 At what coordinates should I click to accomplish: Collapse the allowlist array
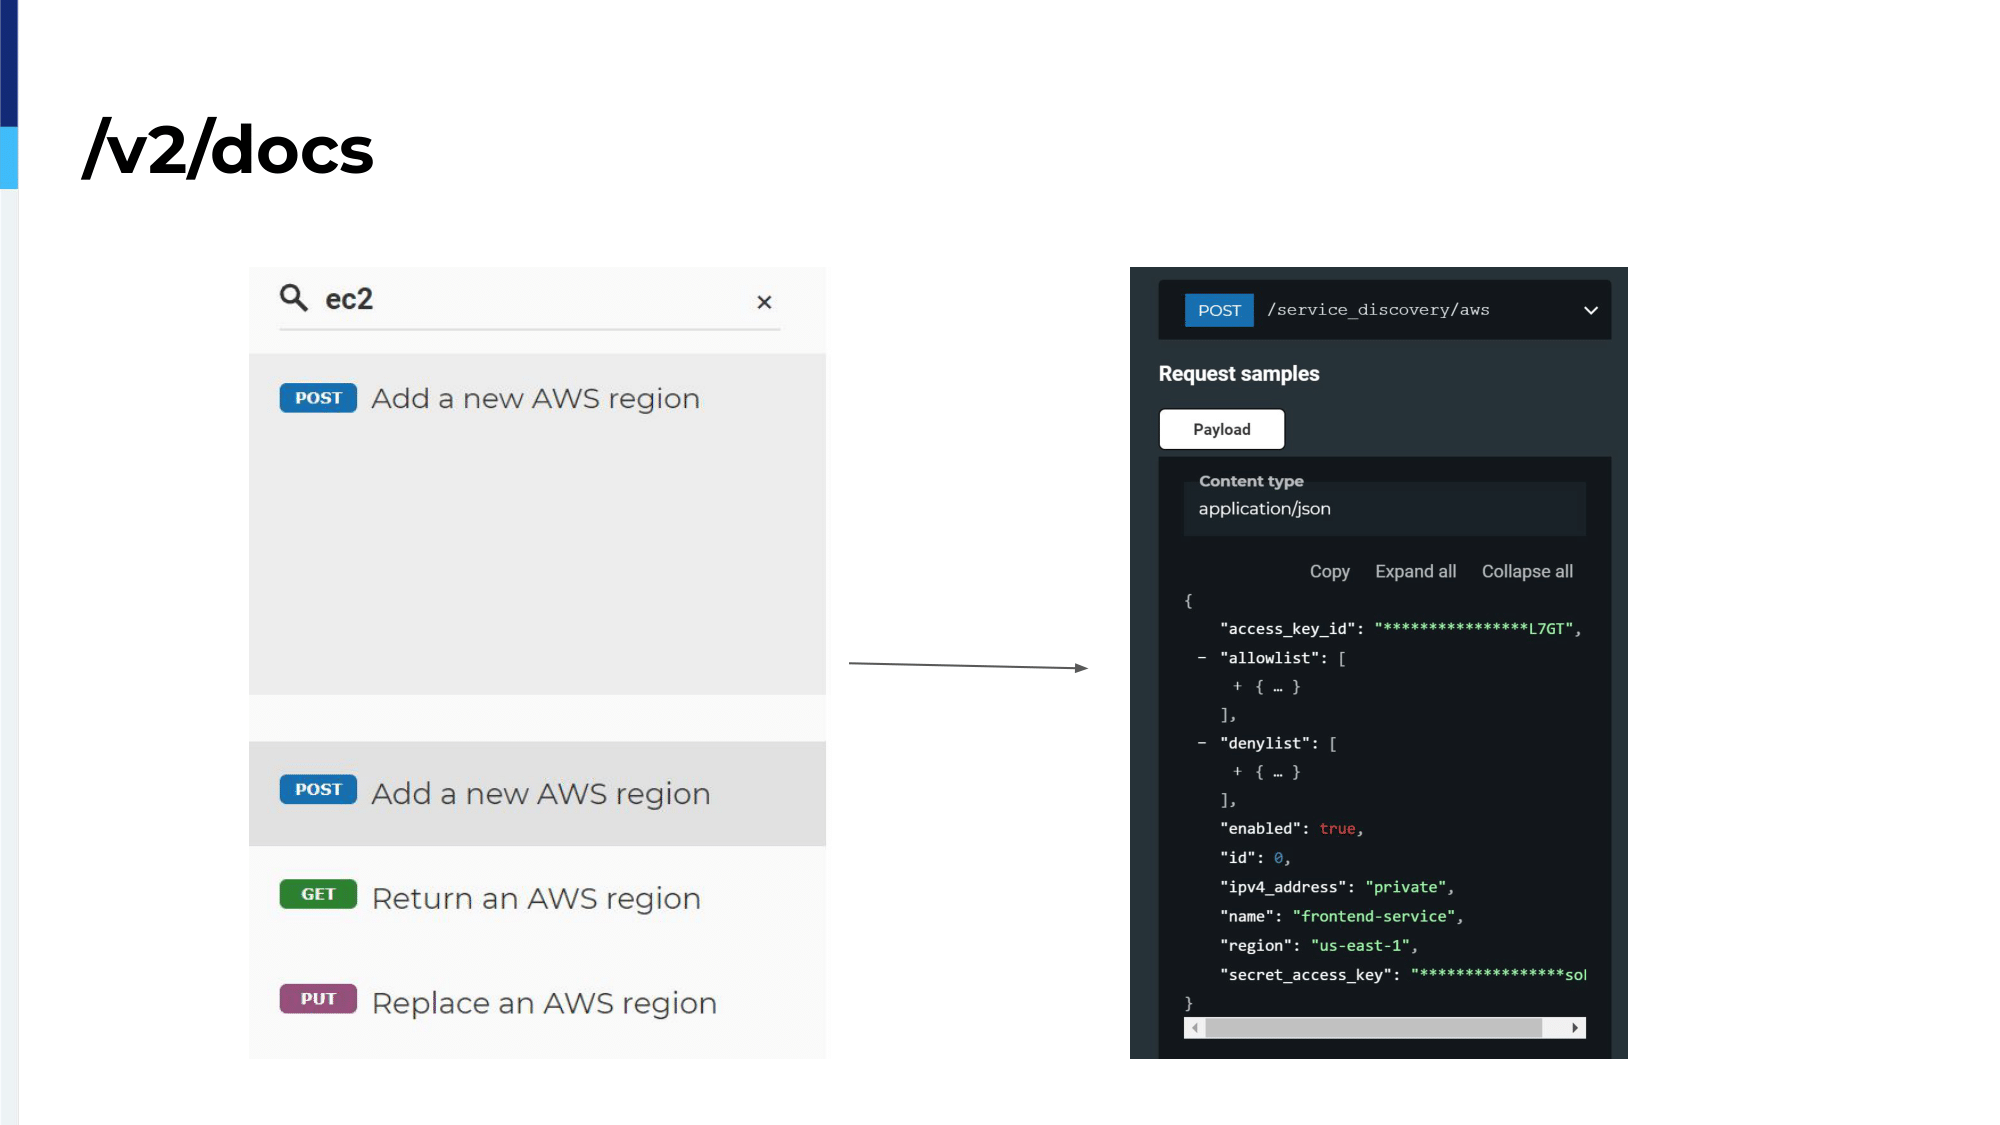tap(1202, 658)
